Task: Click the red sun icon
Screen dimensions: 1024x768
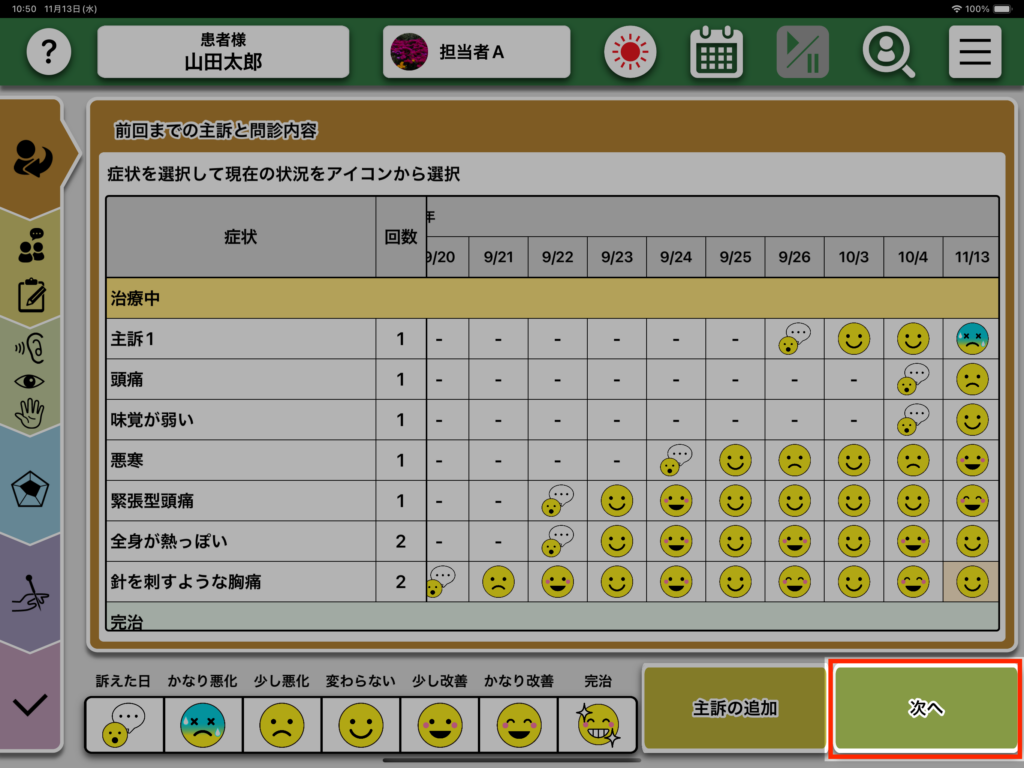Action: [x=630, y=52]
